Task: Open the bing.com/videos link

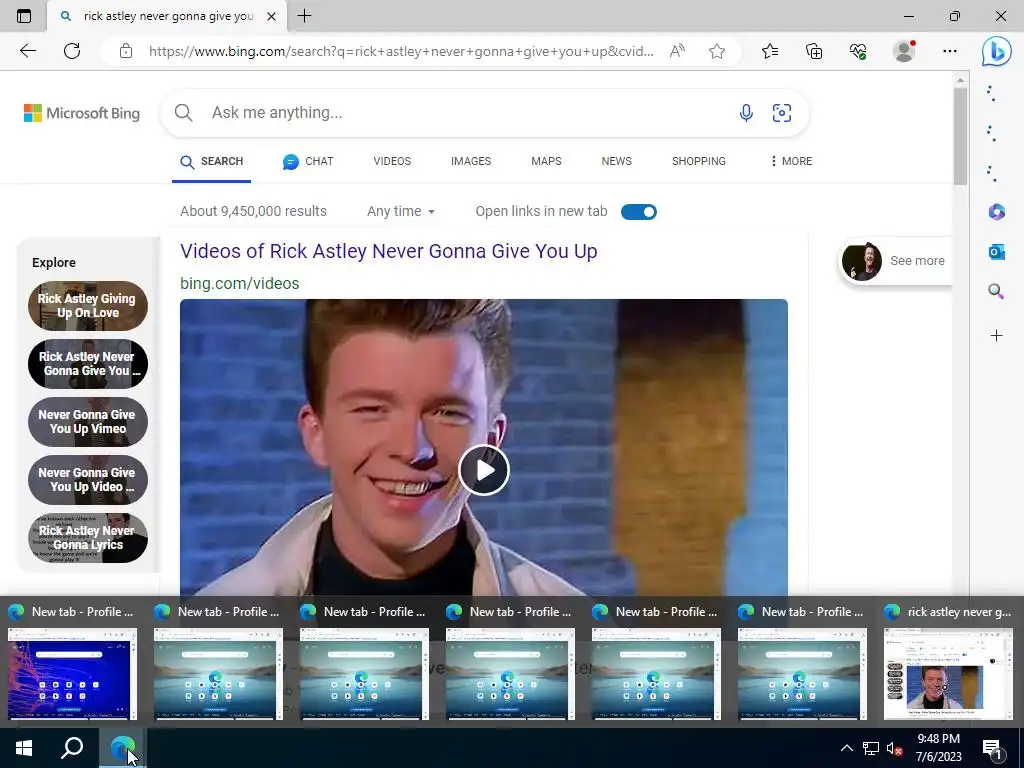Action: click(240, 283)
